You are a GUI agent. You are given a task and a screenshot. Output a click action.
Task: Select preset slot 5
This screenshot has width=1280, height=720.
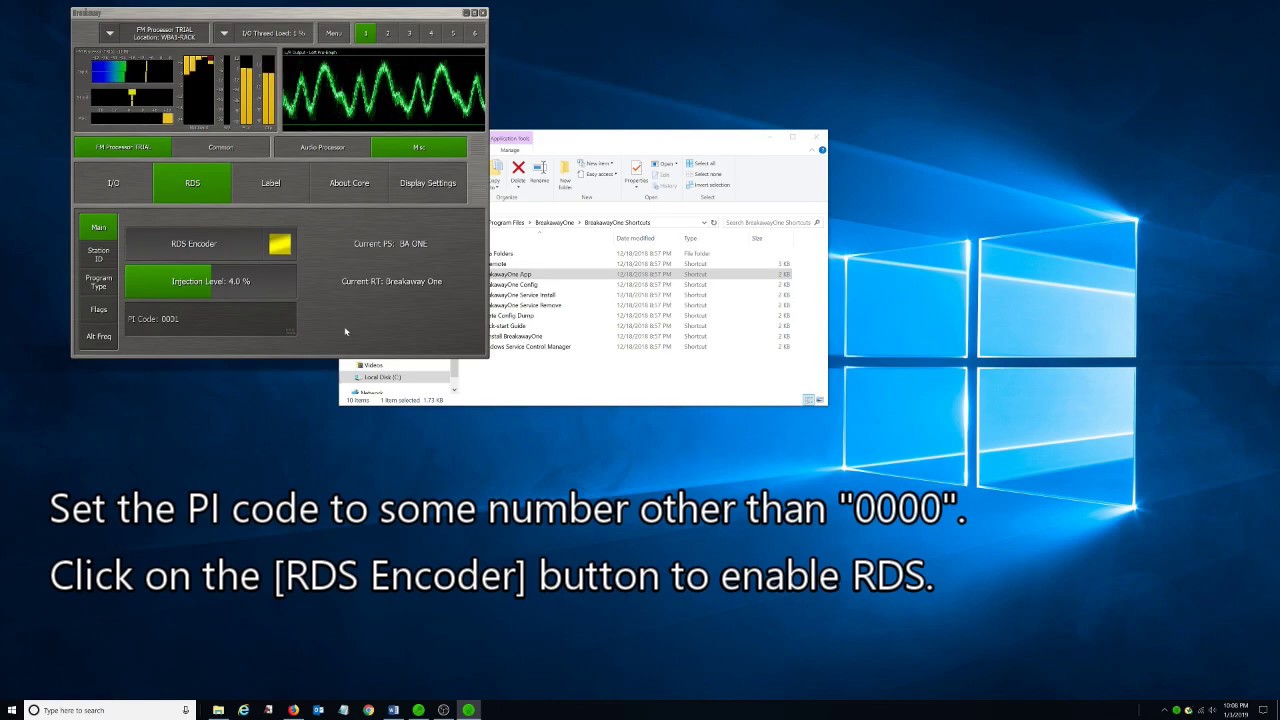453,33
